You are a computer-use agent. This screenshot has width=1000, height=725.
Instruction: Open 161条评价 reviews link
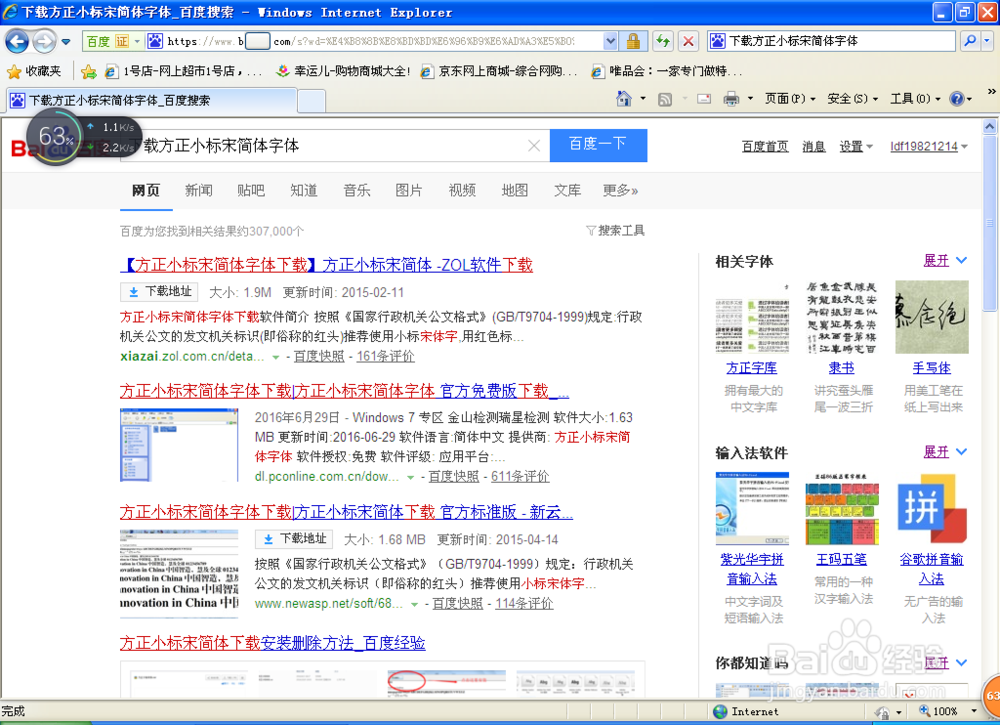click(x=385, y=356)
